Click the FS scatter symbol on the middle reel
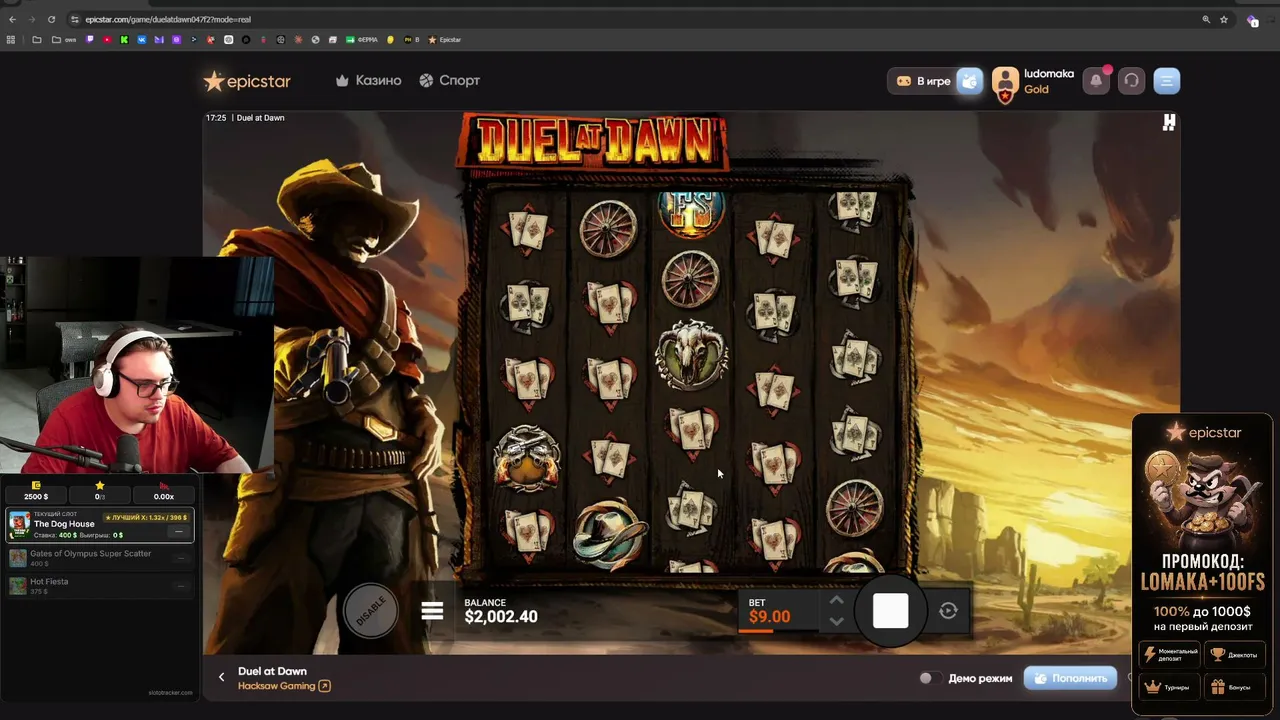This screenshot has height=720, width=1280. (691, 215)
